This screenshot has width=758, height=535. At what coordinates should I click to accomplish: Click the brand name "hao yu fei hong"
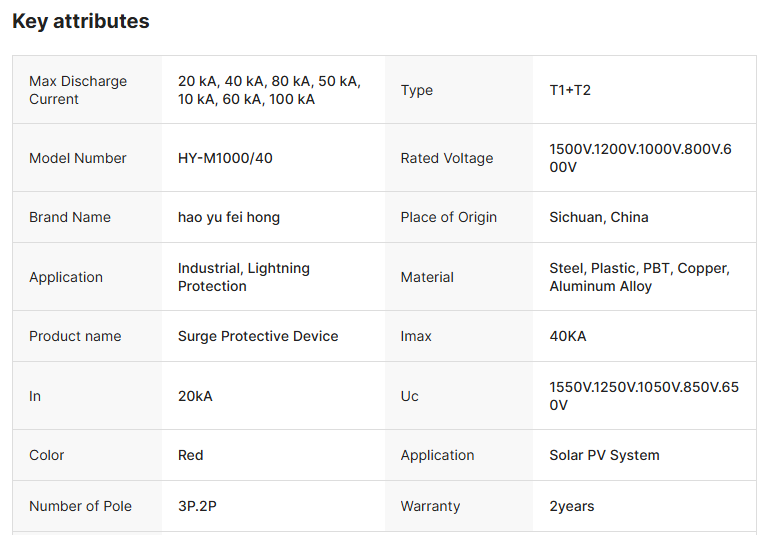click(229, 217)
